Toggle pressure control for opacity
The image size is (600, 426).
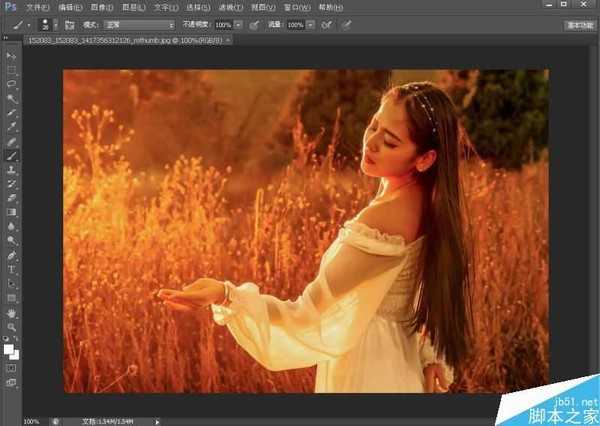tap(254, 23)
